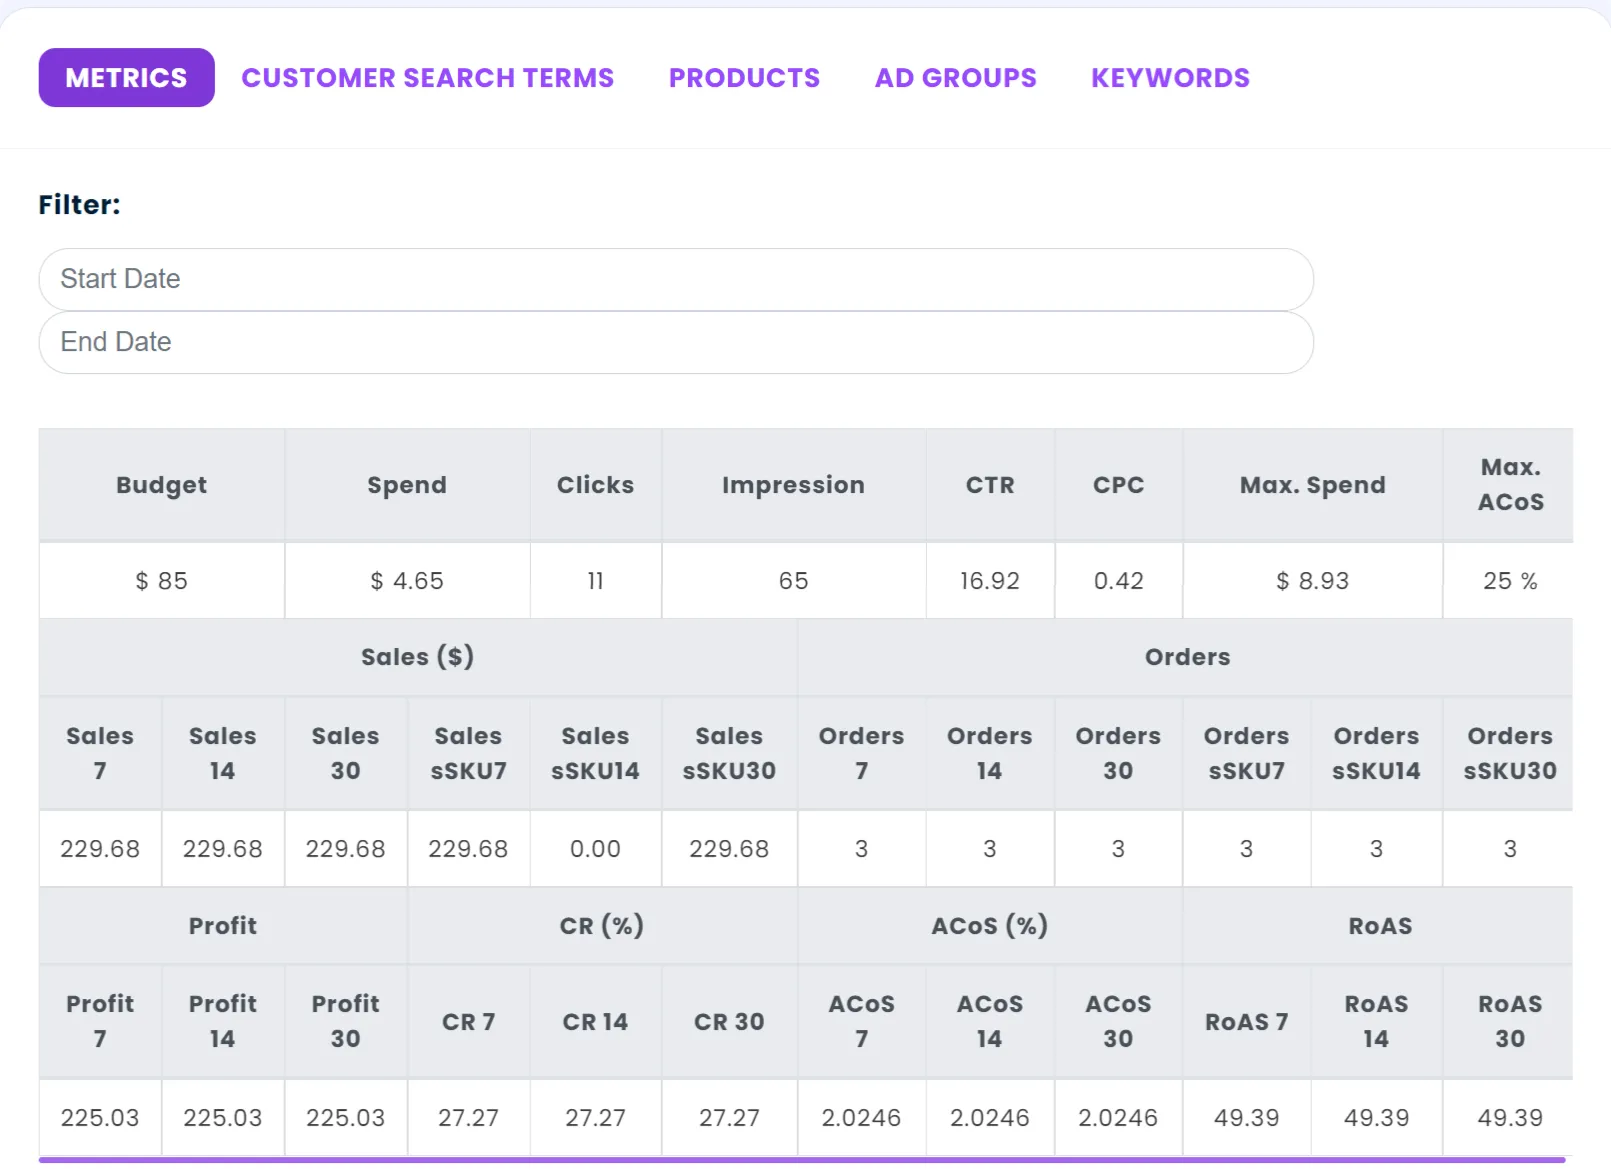Click the ACoS (%) group header

click(x=990, y=926)
